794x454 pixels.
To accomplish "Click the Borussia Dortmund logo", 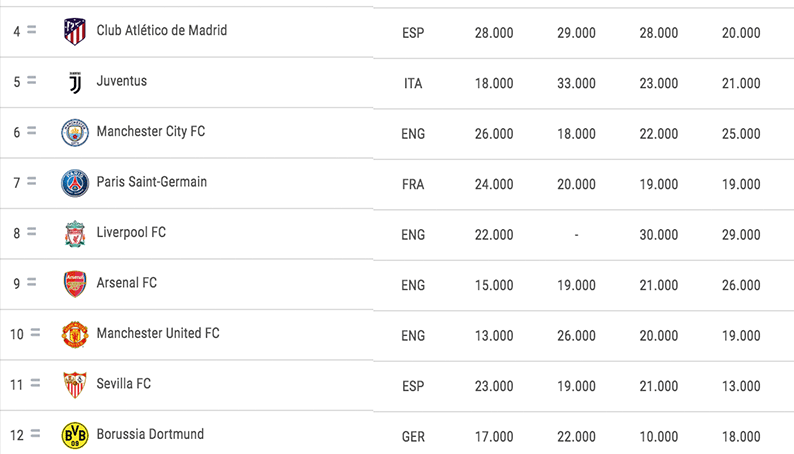I will 75,435.
